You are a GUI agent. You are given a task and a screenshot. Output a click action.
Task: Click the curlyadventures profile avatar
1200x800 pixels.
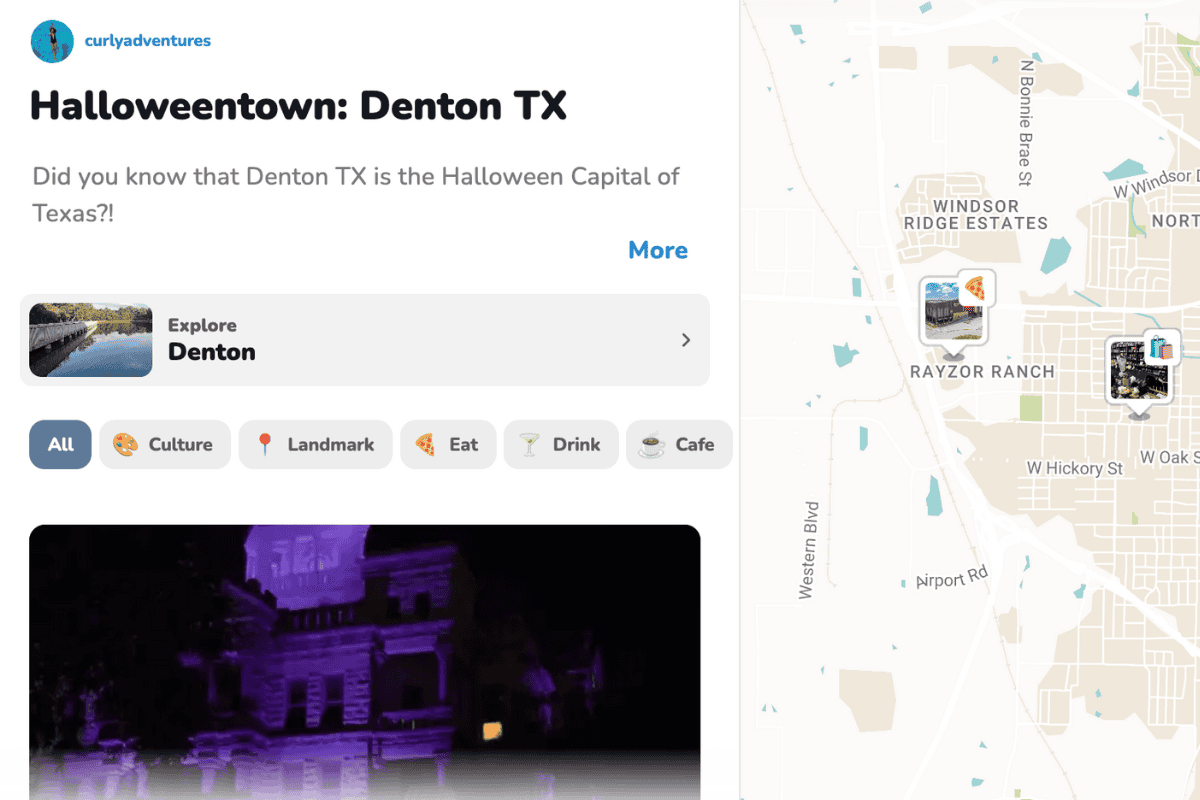pyautogui.click(x=52, y=41)
